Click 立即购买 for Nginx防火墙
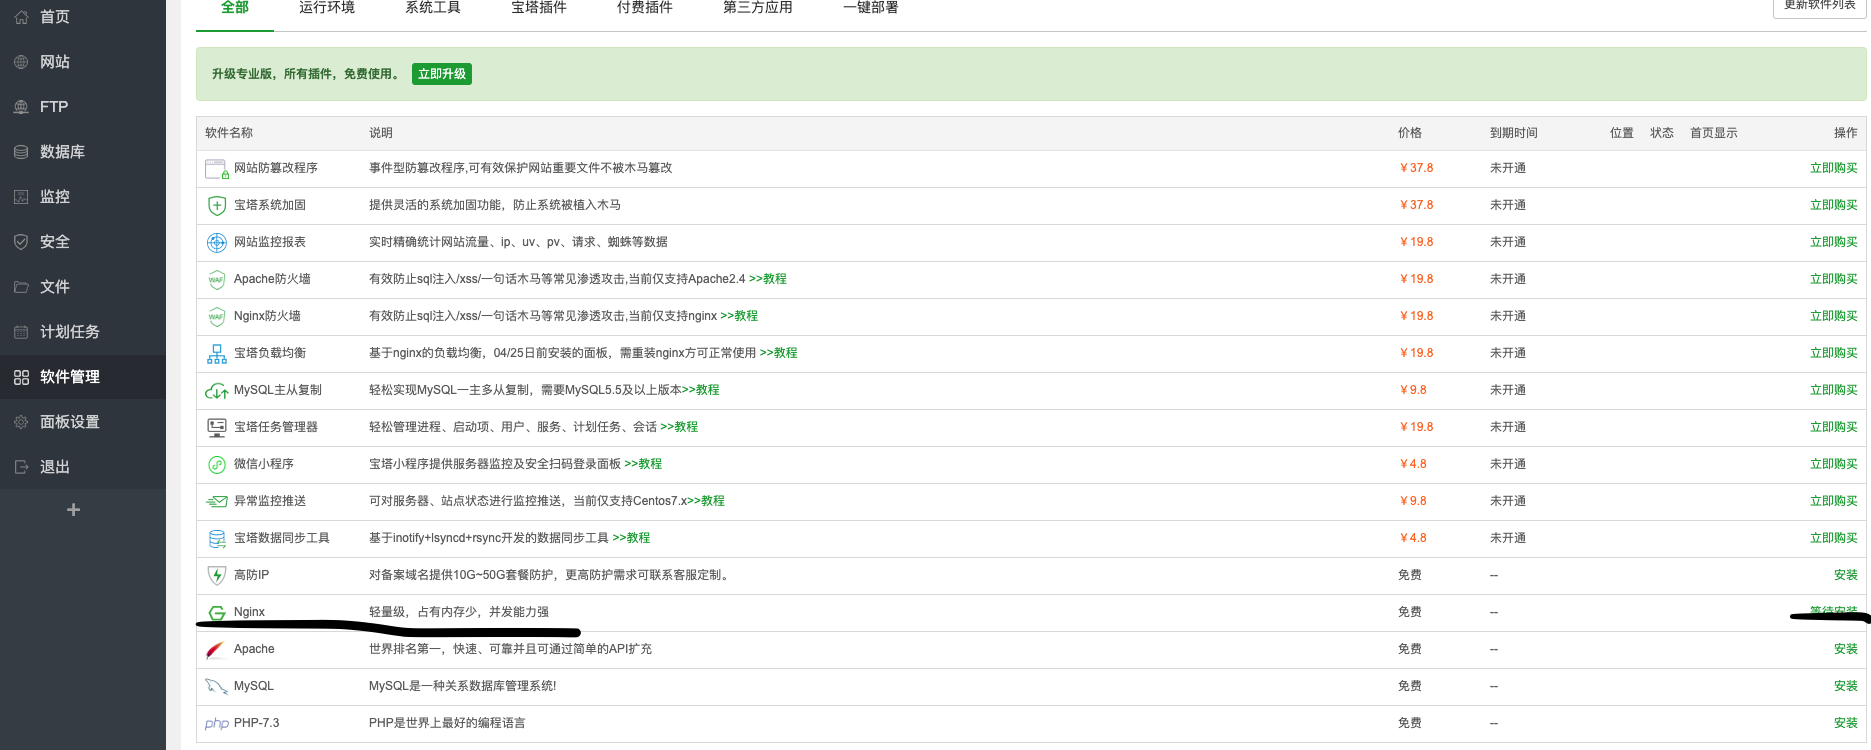The image size is (1871, 750). tap(1834, 316)
